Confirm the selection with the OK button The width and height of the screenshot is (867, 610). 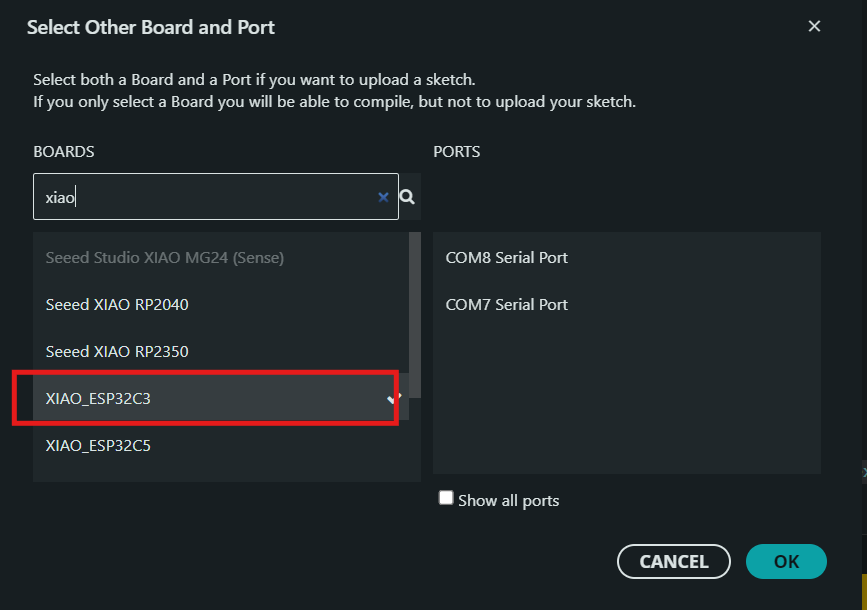[x=786, y=561]
